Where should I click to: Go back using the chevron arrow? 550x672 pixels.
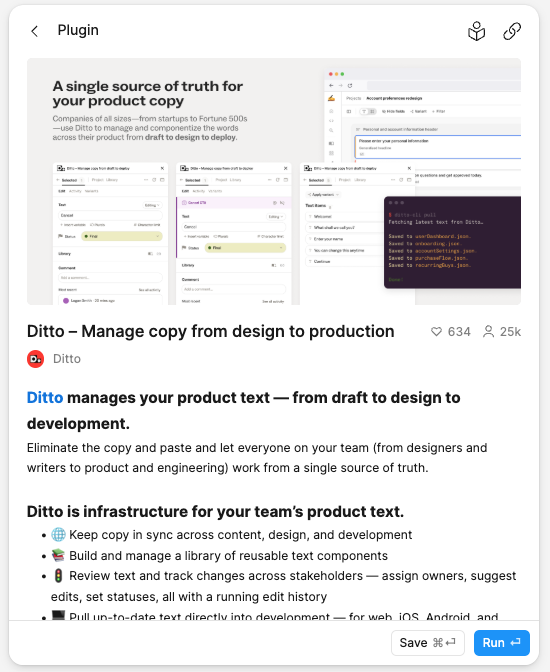(35, 31)
